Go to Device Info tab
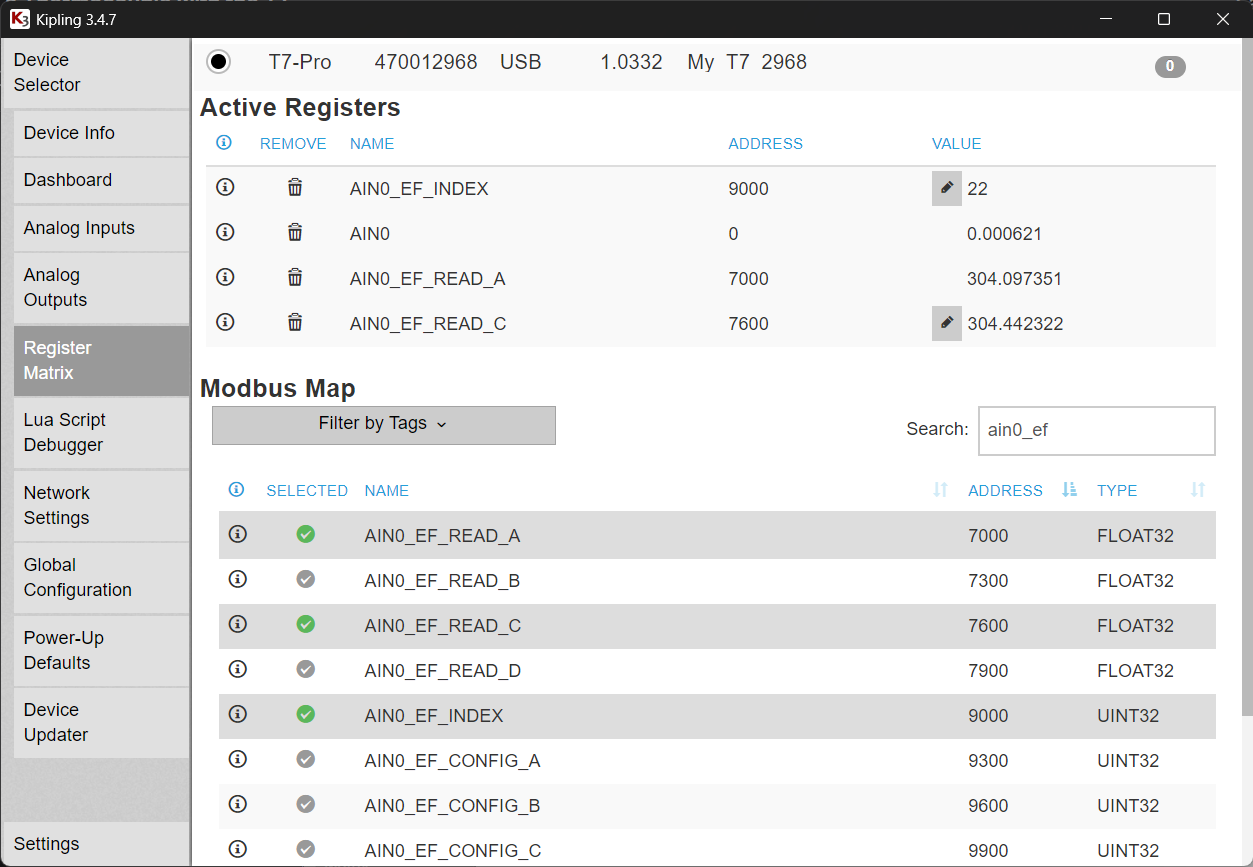 101,133
